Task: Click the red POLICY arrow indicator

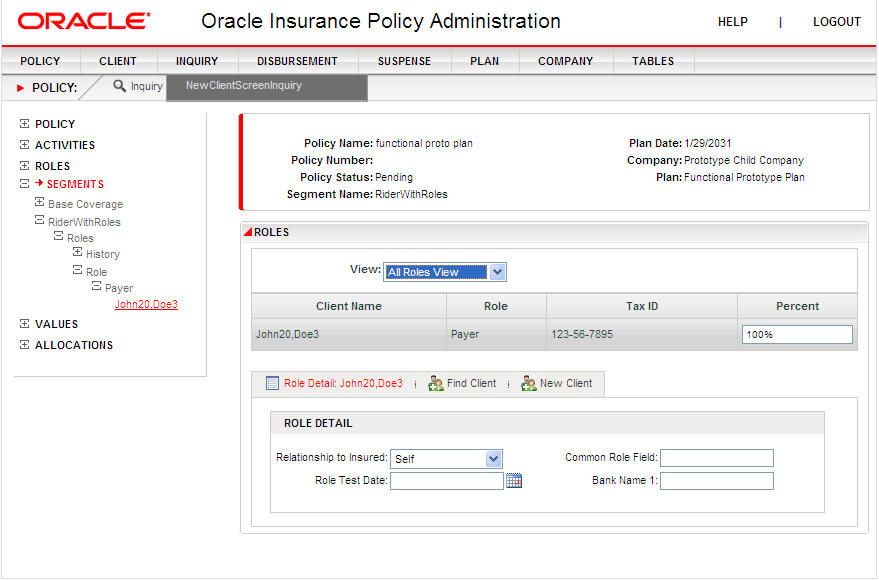Action: pyautogui.click(x=21, y=88)
